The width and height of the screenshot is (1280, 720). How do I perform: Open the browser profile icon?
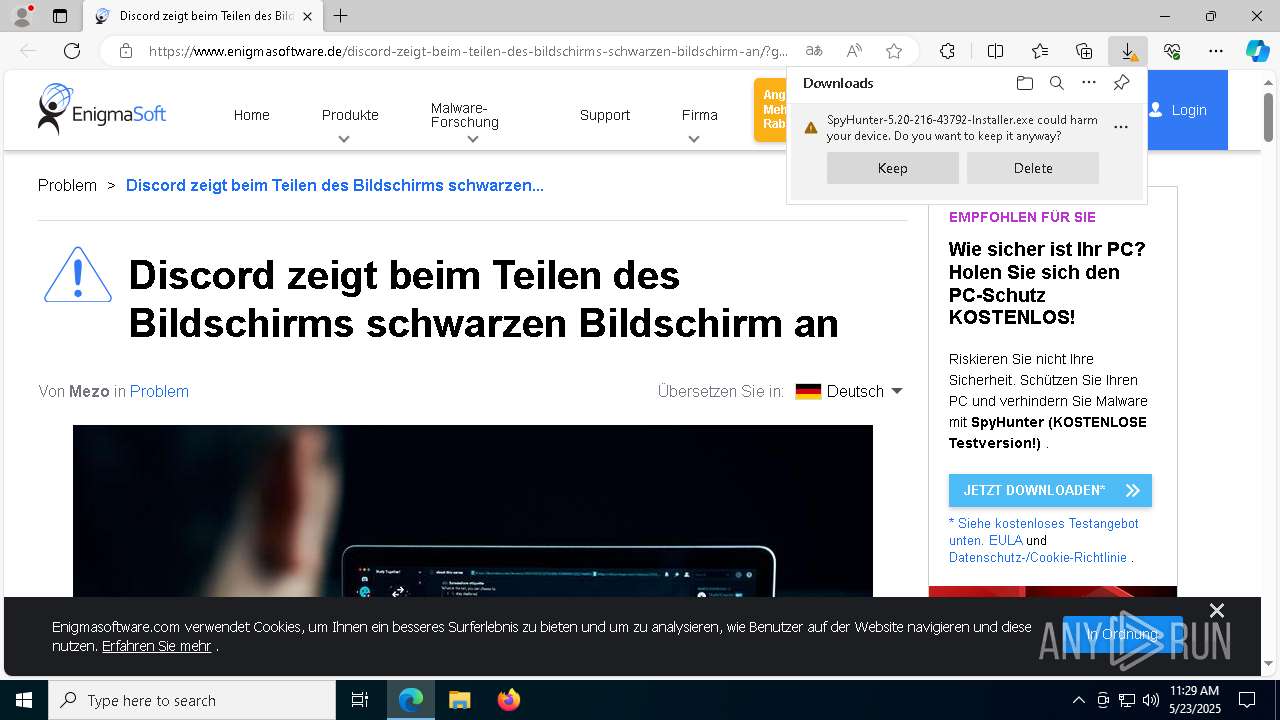pyautogui.click(x=22, y=16)
